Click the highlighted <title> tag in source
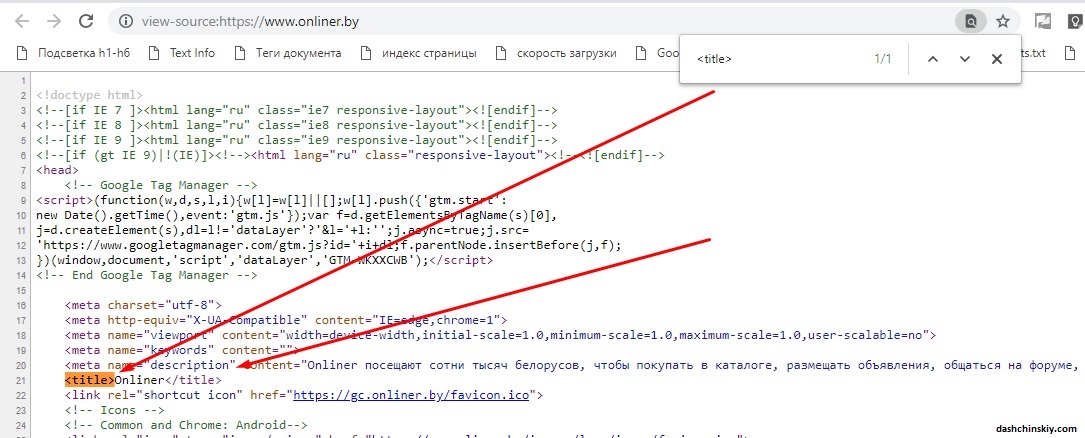Image resolution: width=1085 pixels, height=438 pixels. 90,380
